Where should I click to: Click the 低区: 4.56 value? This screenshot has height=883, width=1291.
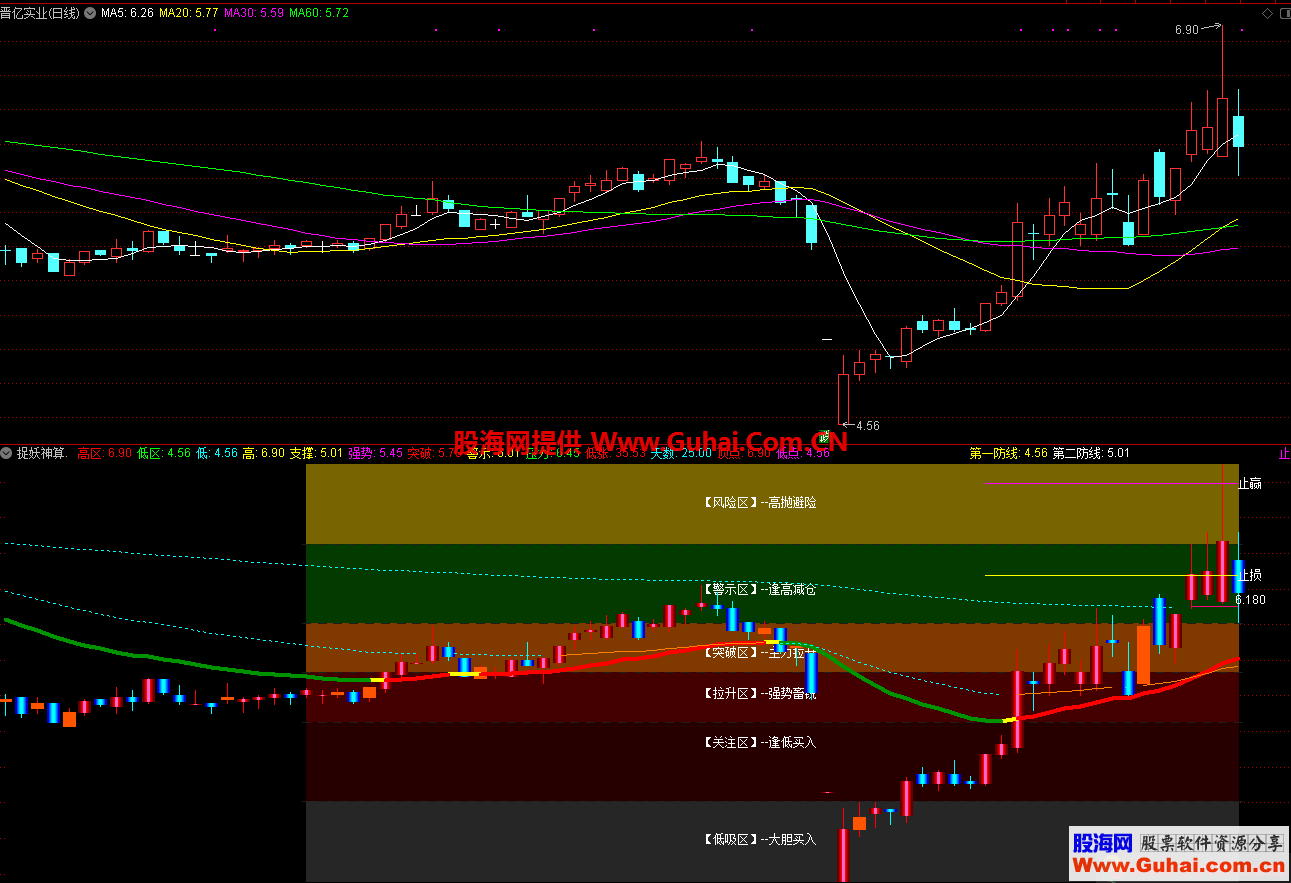163,453
